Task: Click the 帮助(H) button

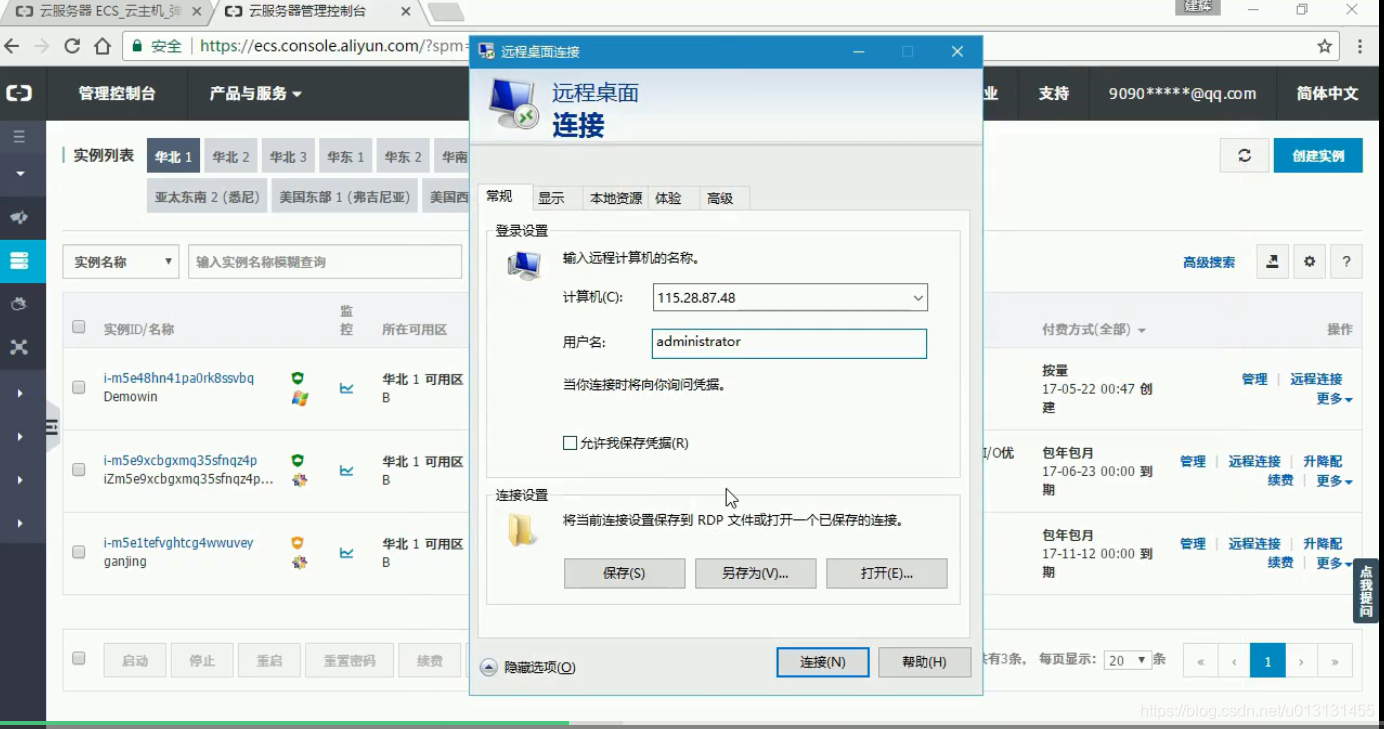Action: pos(924,662)
